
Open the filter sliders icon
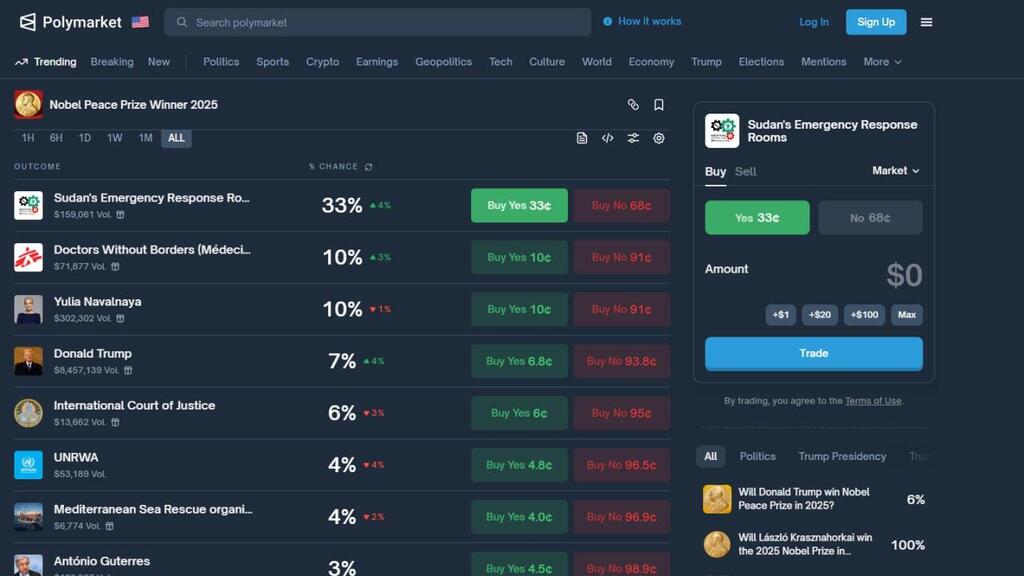633,138
